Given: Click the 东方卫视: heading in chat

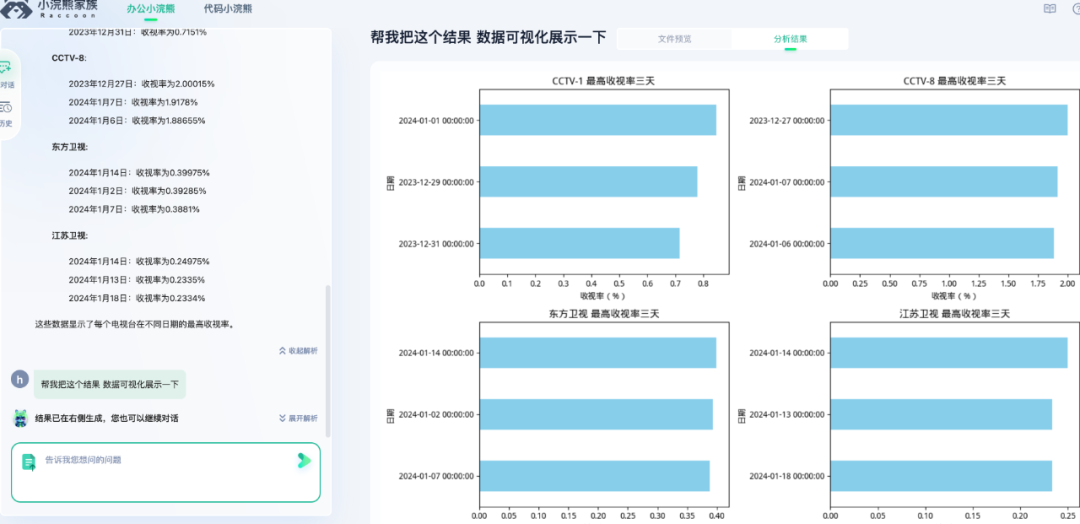Looking at the screenshot, I should (x=70, y=147).
